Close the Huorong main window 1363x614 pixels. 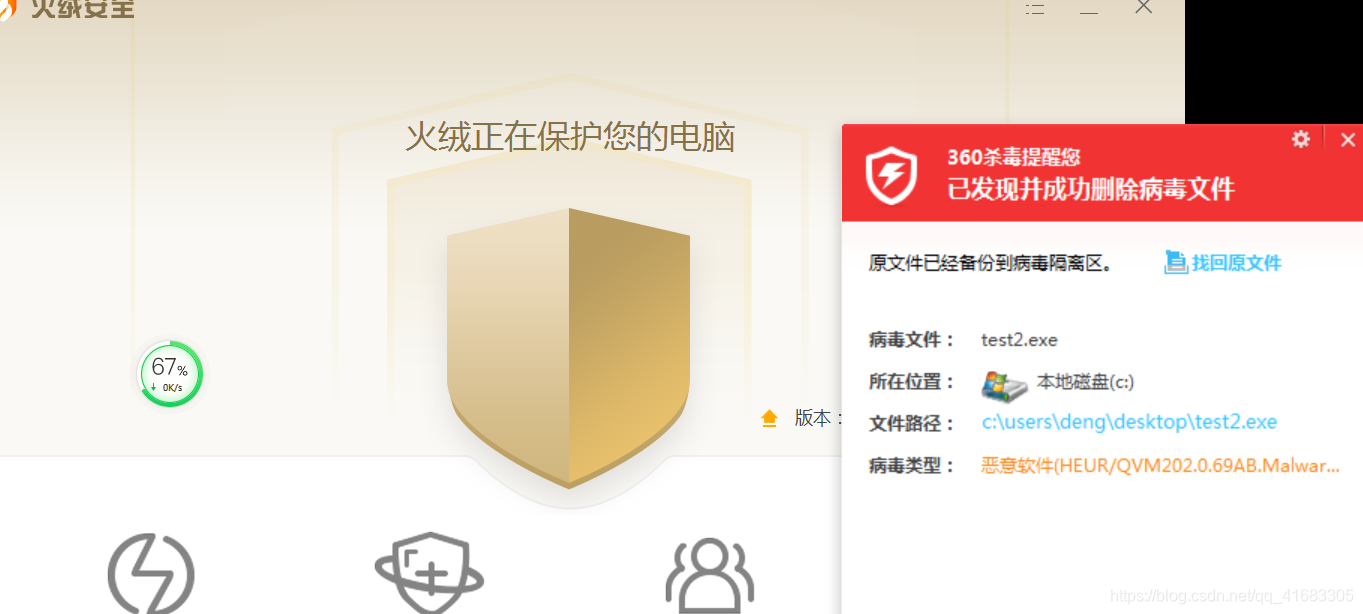[x=1144, y=7]
